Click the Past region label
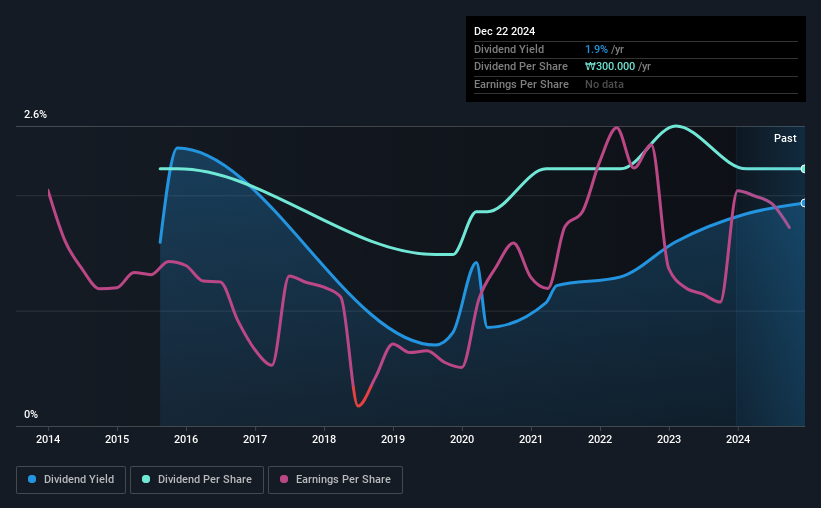The image size is (821, 508). 785,138
